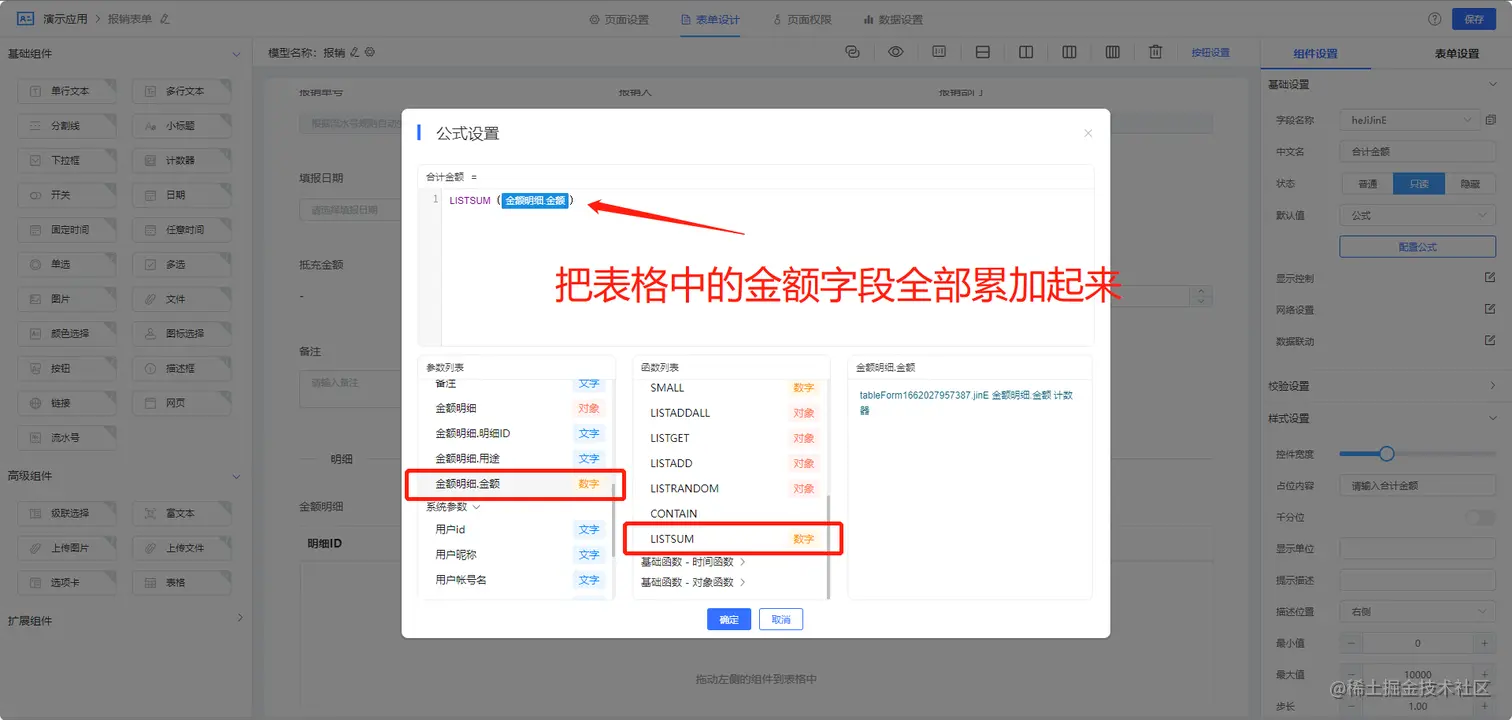Click the three-column layout icon
The image size is (1512, 720).
(1069, 52)
